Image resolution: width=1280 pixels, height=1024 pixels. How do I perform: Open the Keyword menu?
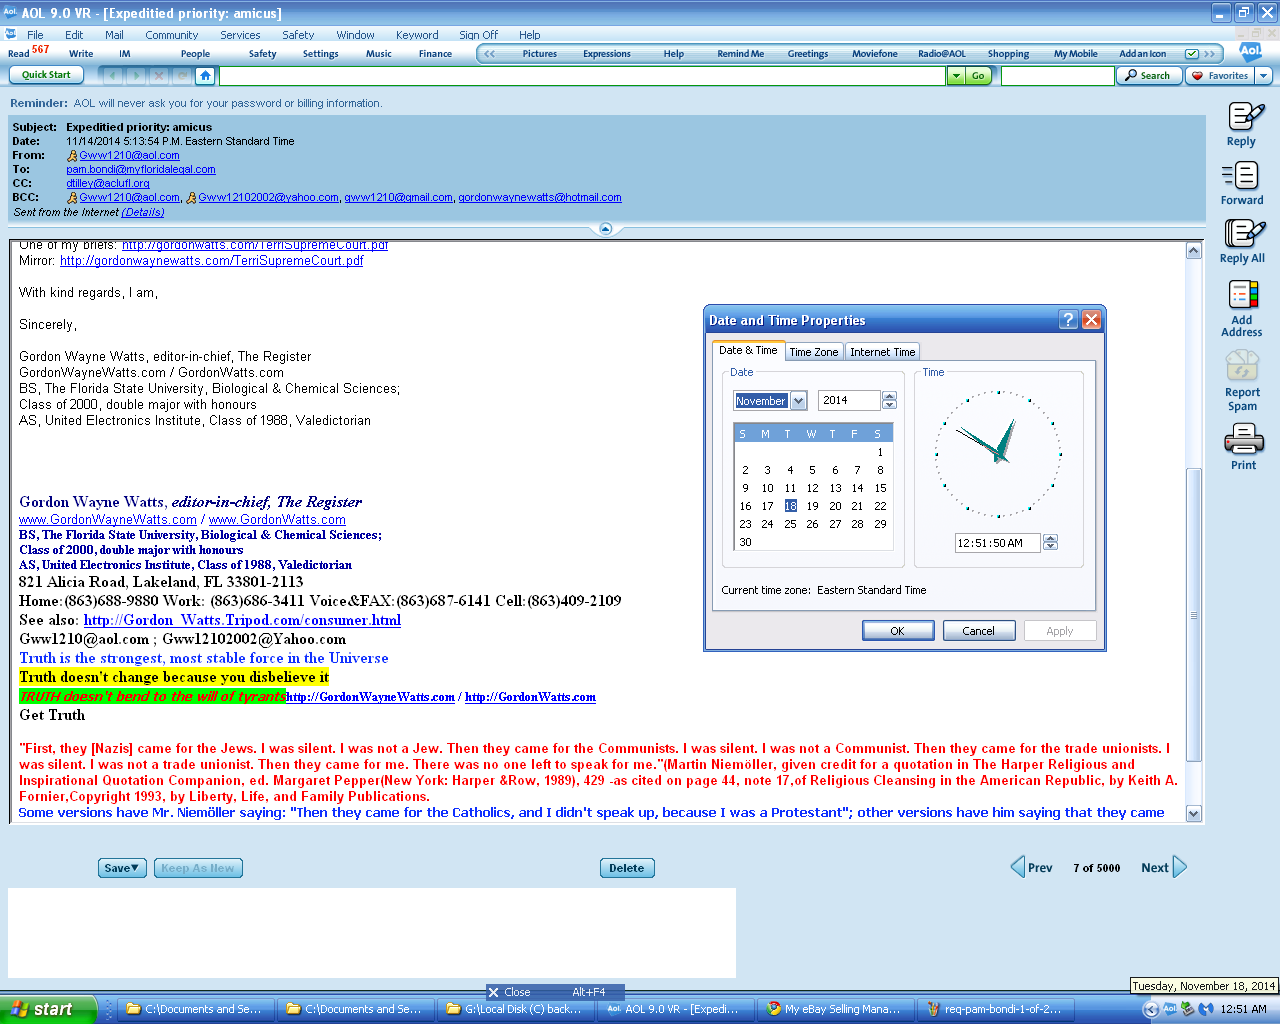coord(417,35)
